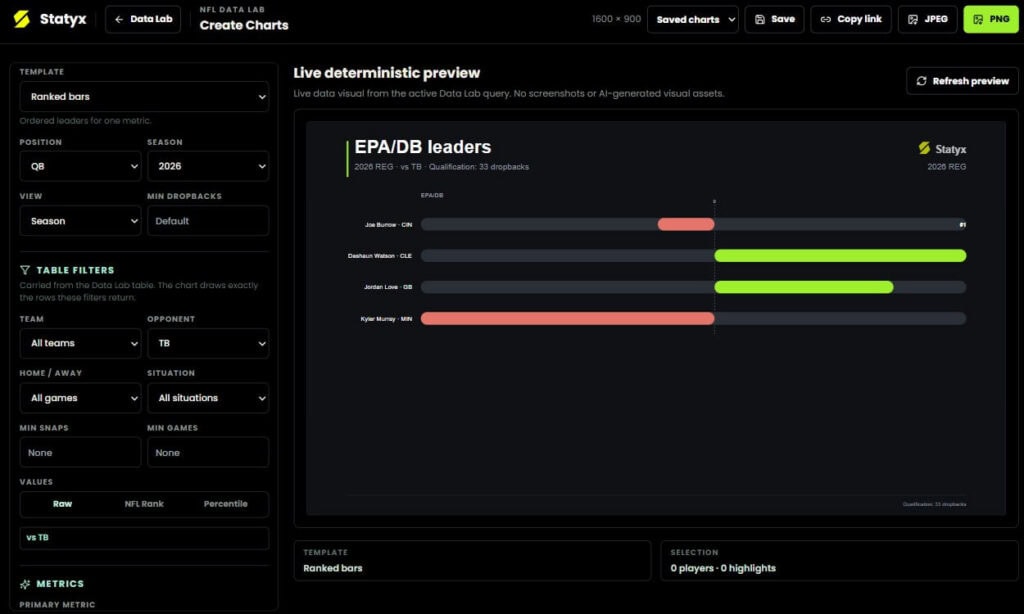Click the Table Filters funnel icon
The image size is (1024, 614).
click(25, 270)
